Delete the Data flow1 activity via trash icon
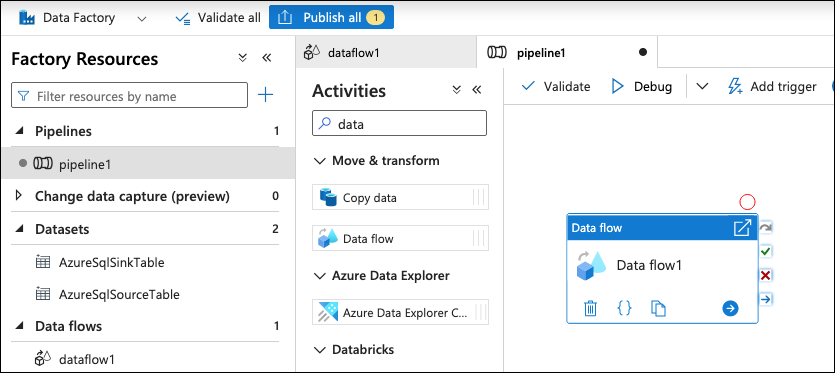 tap(590, 308)
